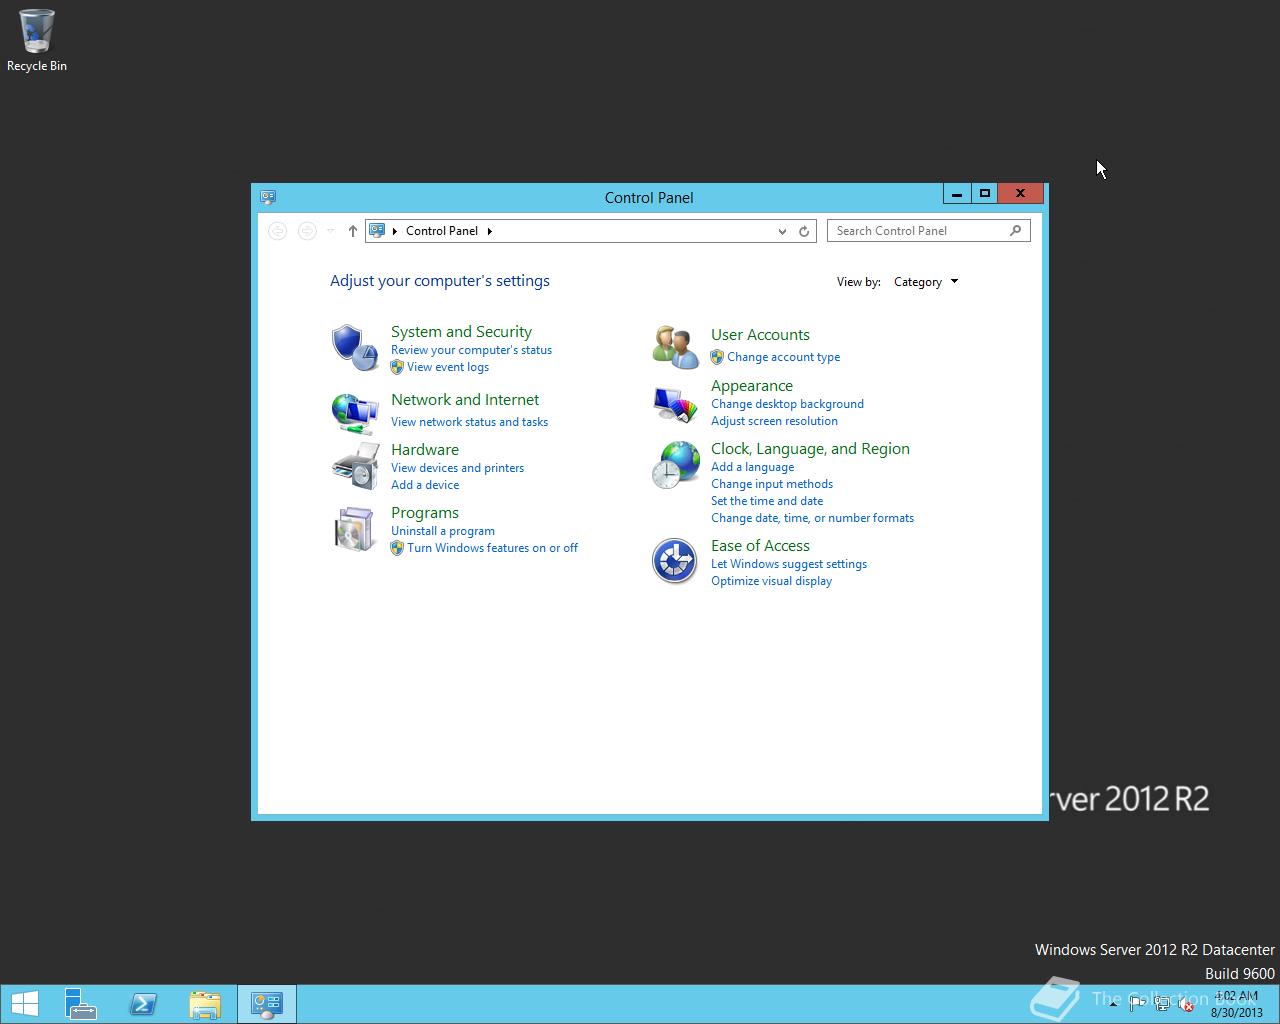
Task: Open the Ease of Access icon
Action: 675,560
